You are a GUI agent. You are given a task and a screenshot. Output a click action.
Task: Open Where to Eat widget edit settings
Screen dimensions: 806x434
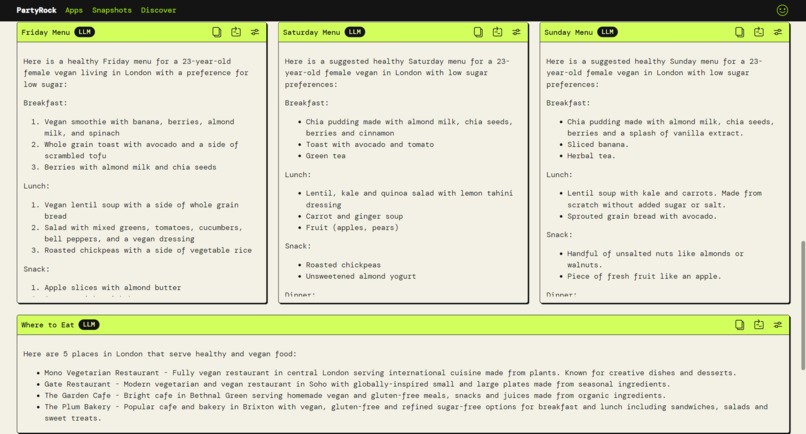tap(778, 324)
